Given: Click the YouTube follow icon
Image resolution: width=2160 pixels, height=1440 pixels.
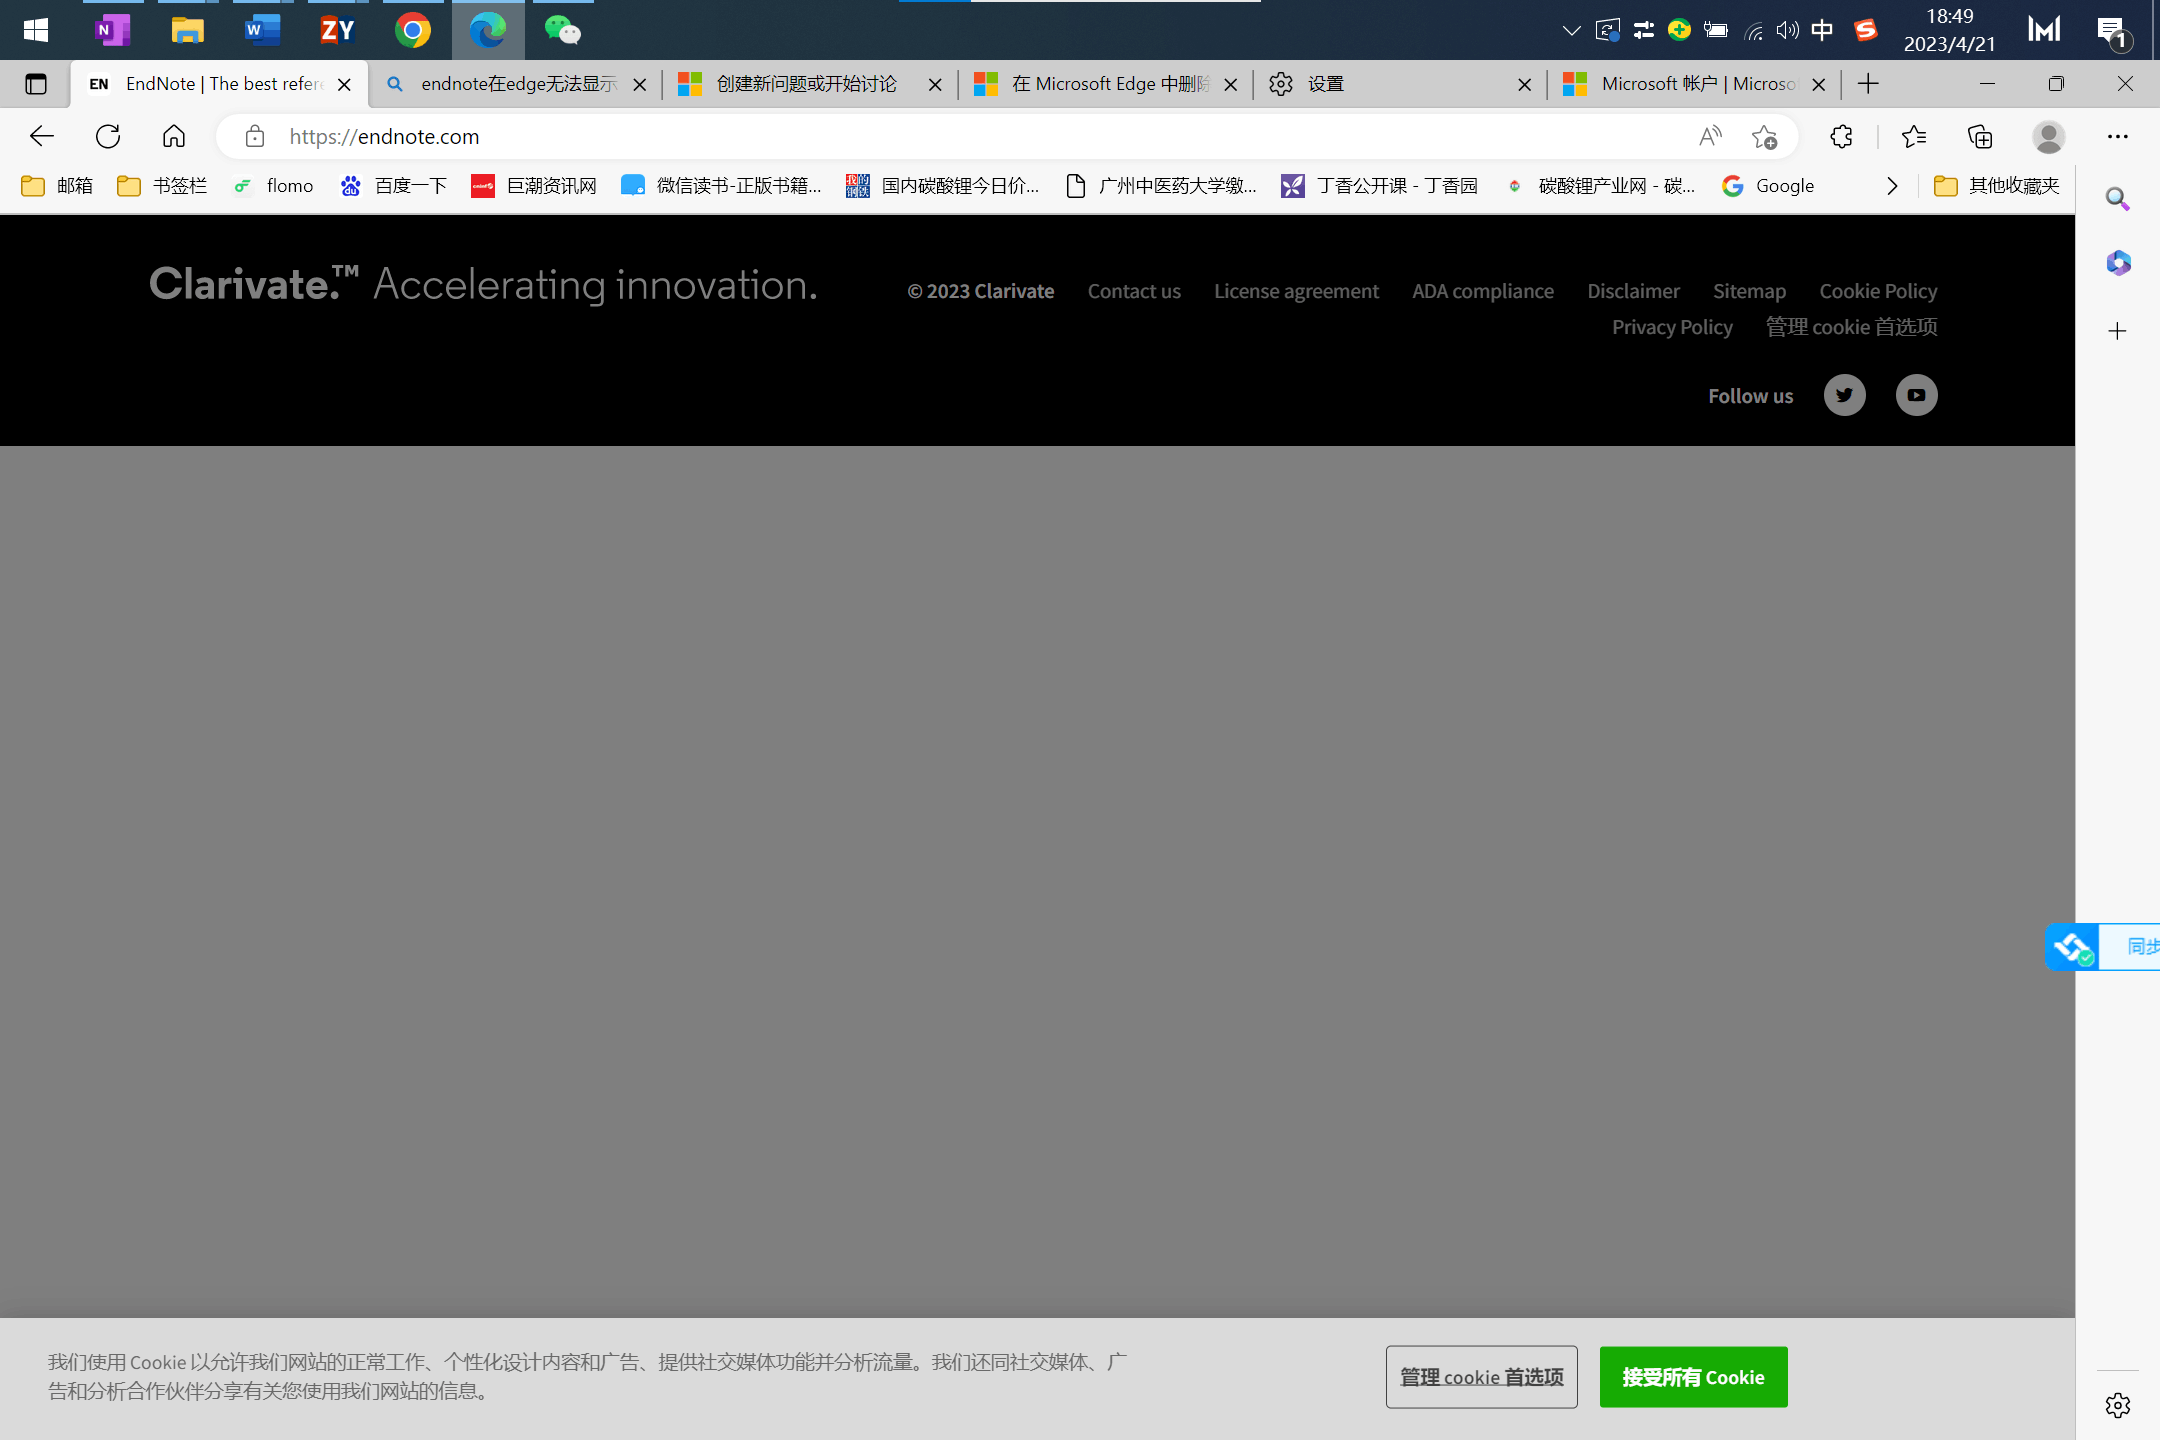Looking at the screenshot, I should coord(1916,395).
